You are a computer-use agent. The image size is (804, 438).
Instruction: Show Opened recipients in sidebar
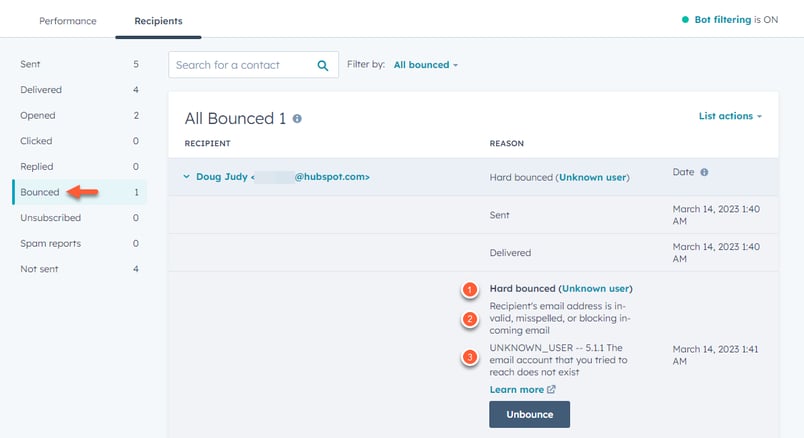38,115
